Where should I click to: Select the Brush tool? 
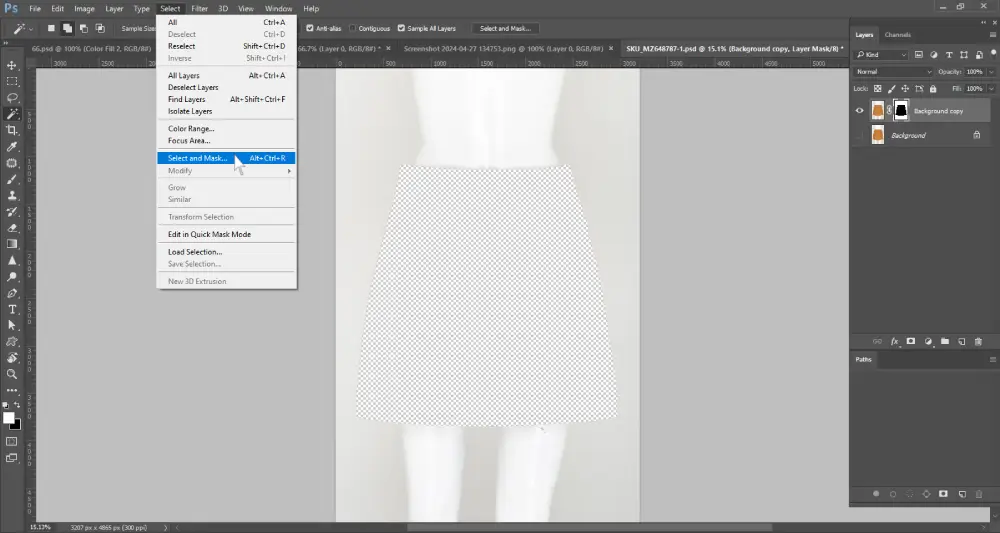pyautogui.click(x=11, y=179)
